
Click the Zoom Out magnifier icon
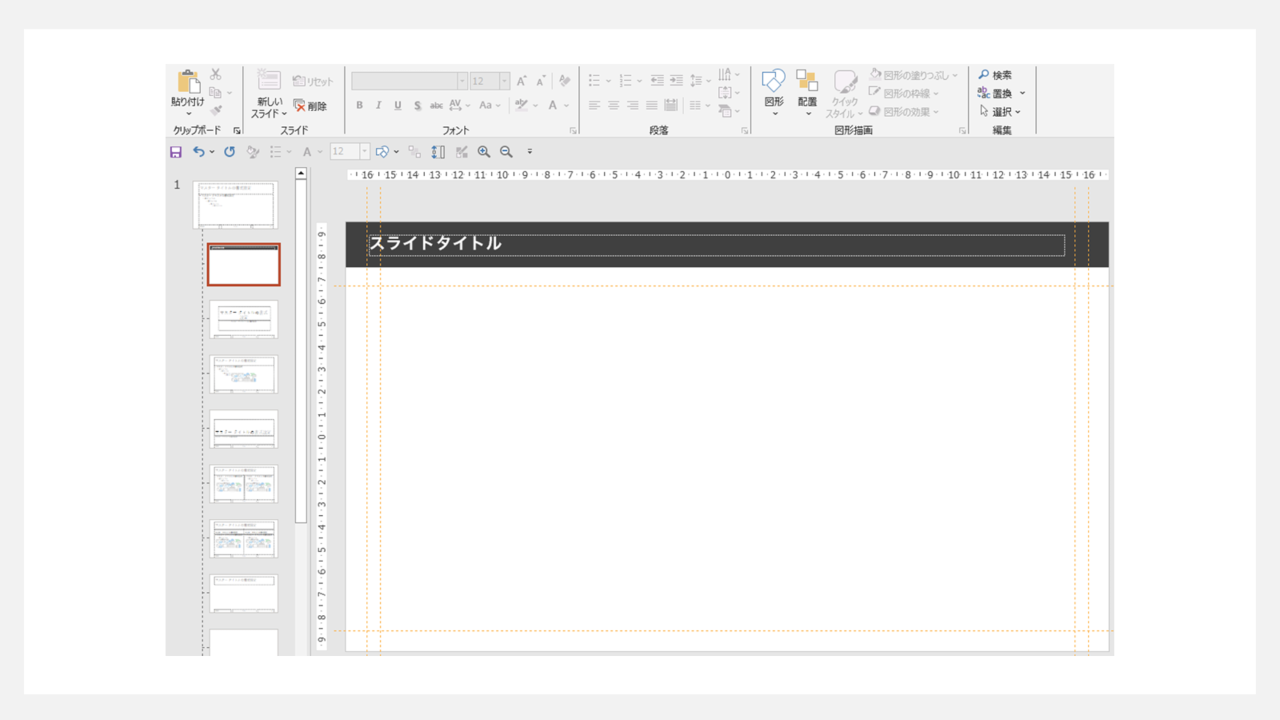[506, 152]
